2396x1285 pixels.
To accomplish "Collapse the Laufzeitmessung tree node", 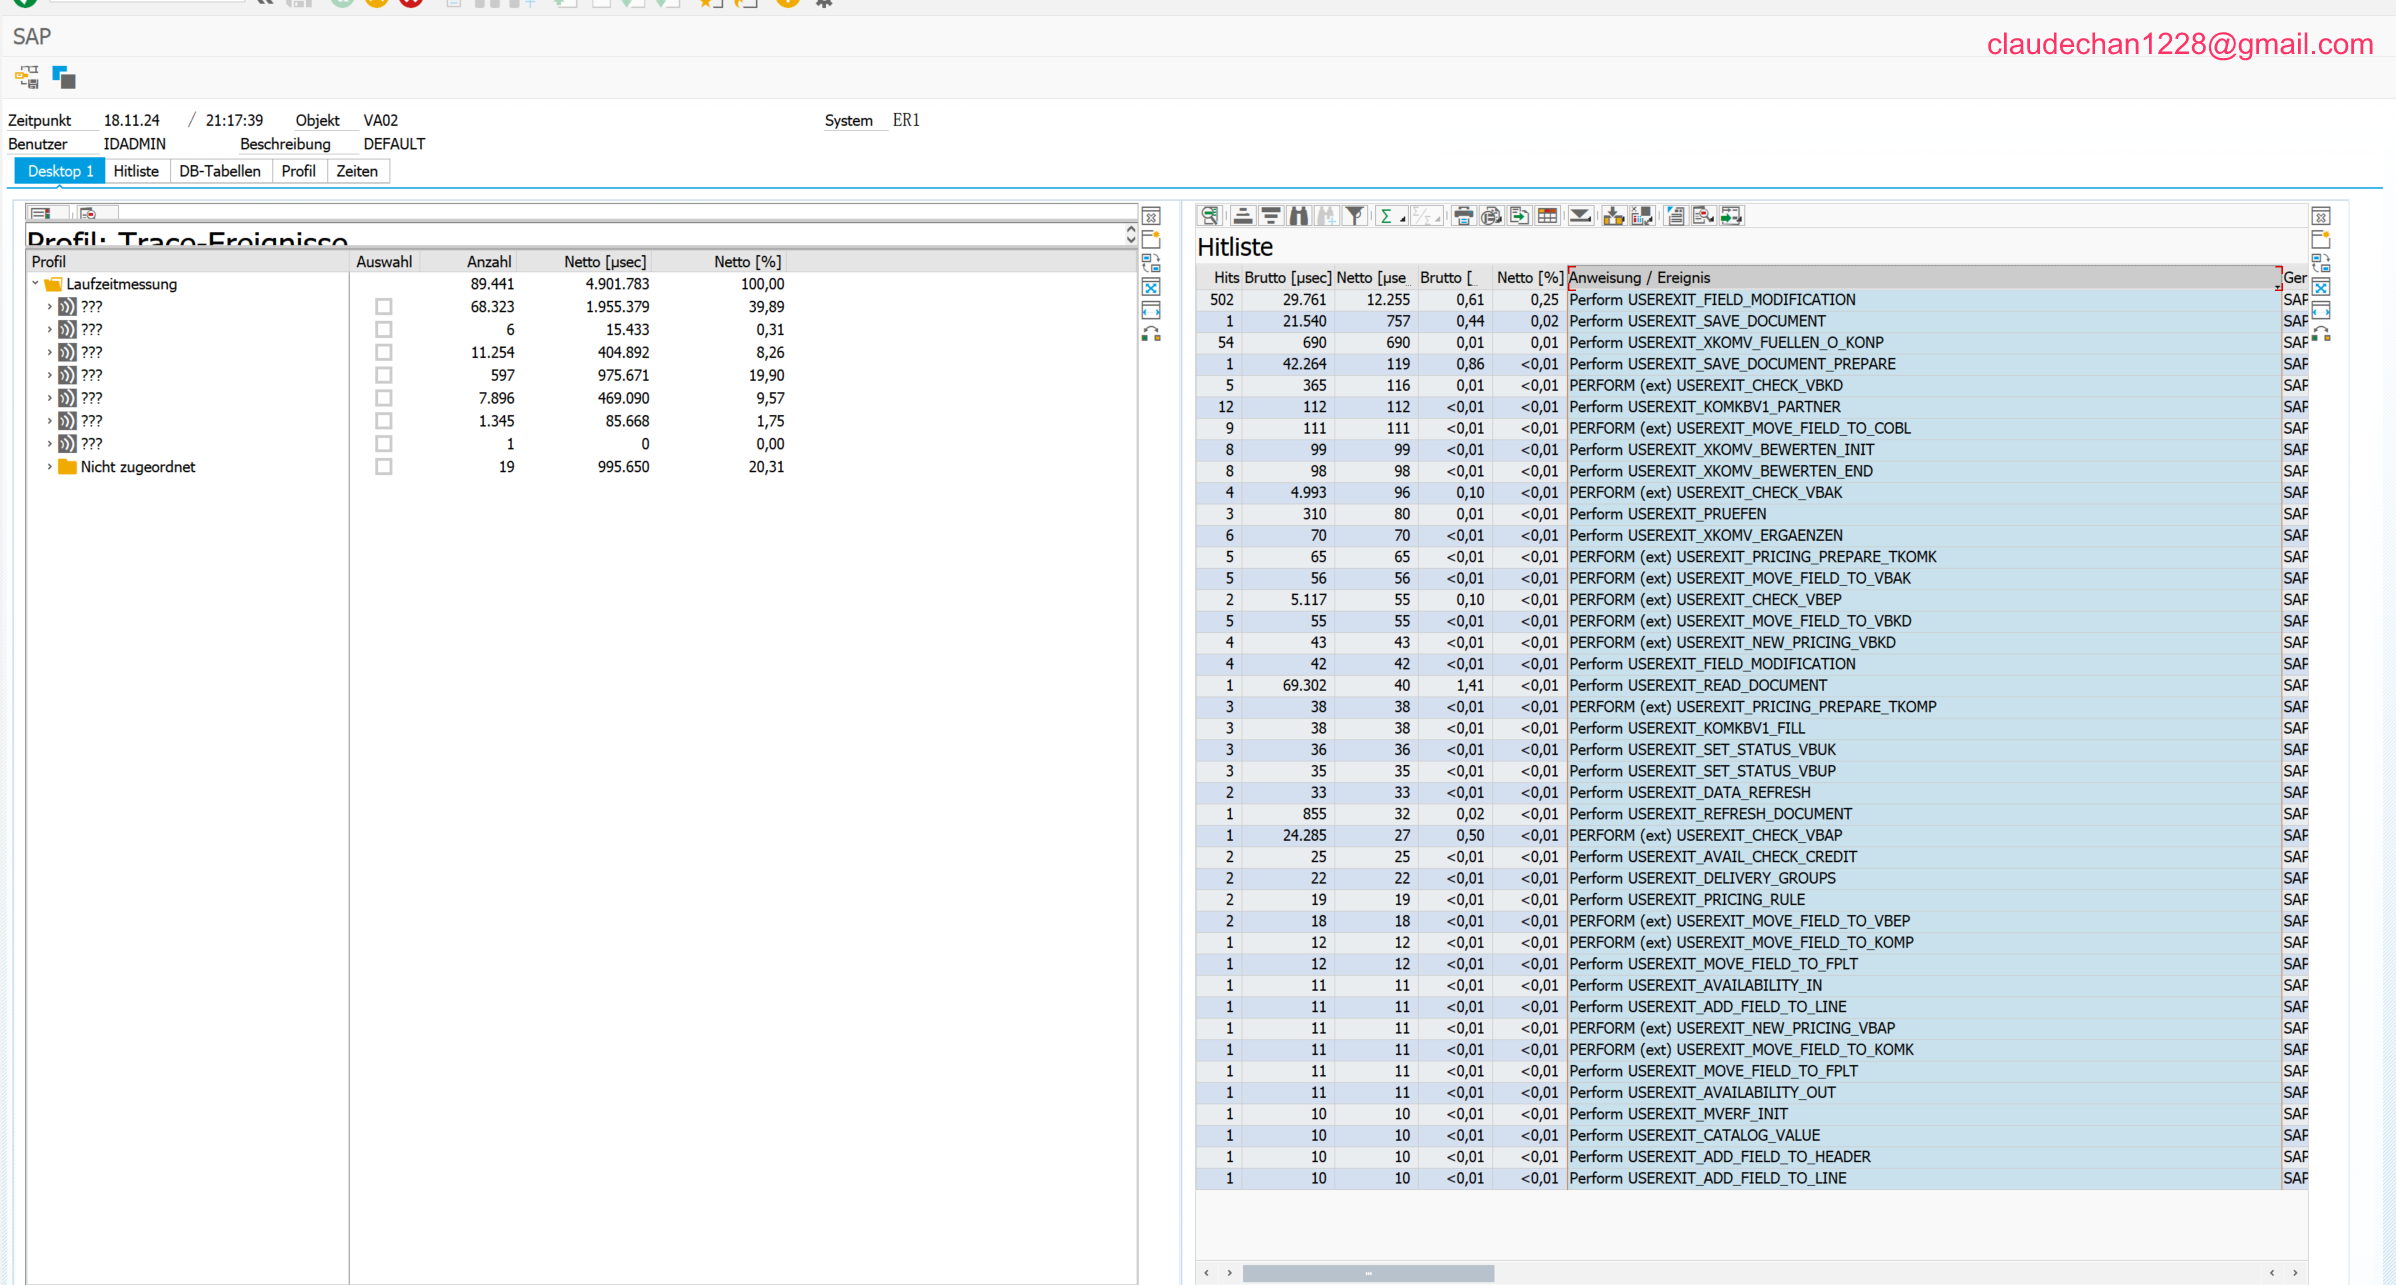I will coord(36,284).
